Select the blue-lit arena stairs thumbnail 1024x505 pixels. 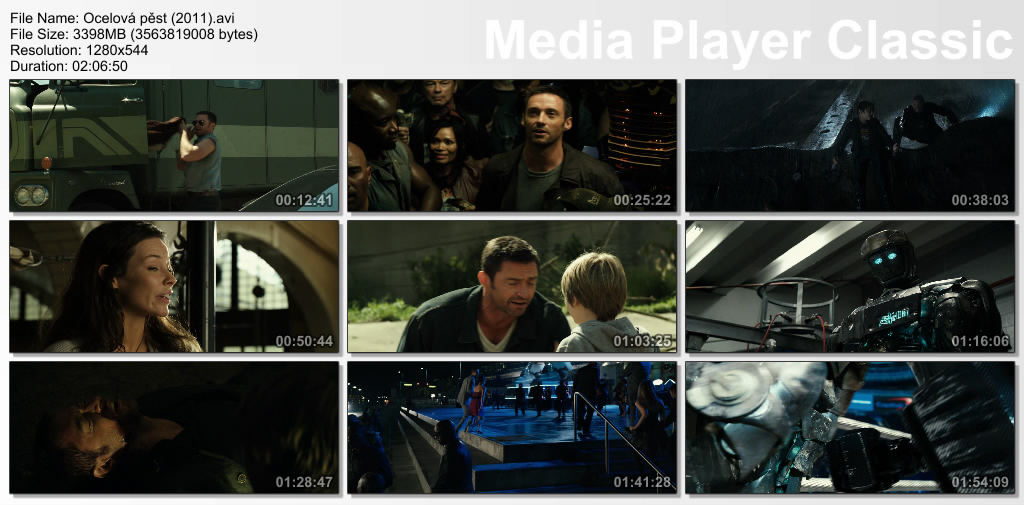coord(512,427)
